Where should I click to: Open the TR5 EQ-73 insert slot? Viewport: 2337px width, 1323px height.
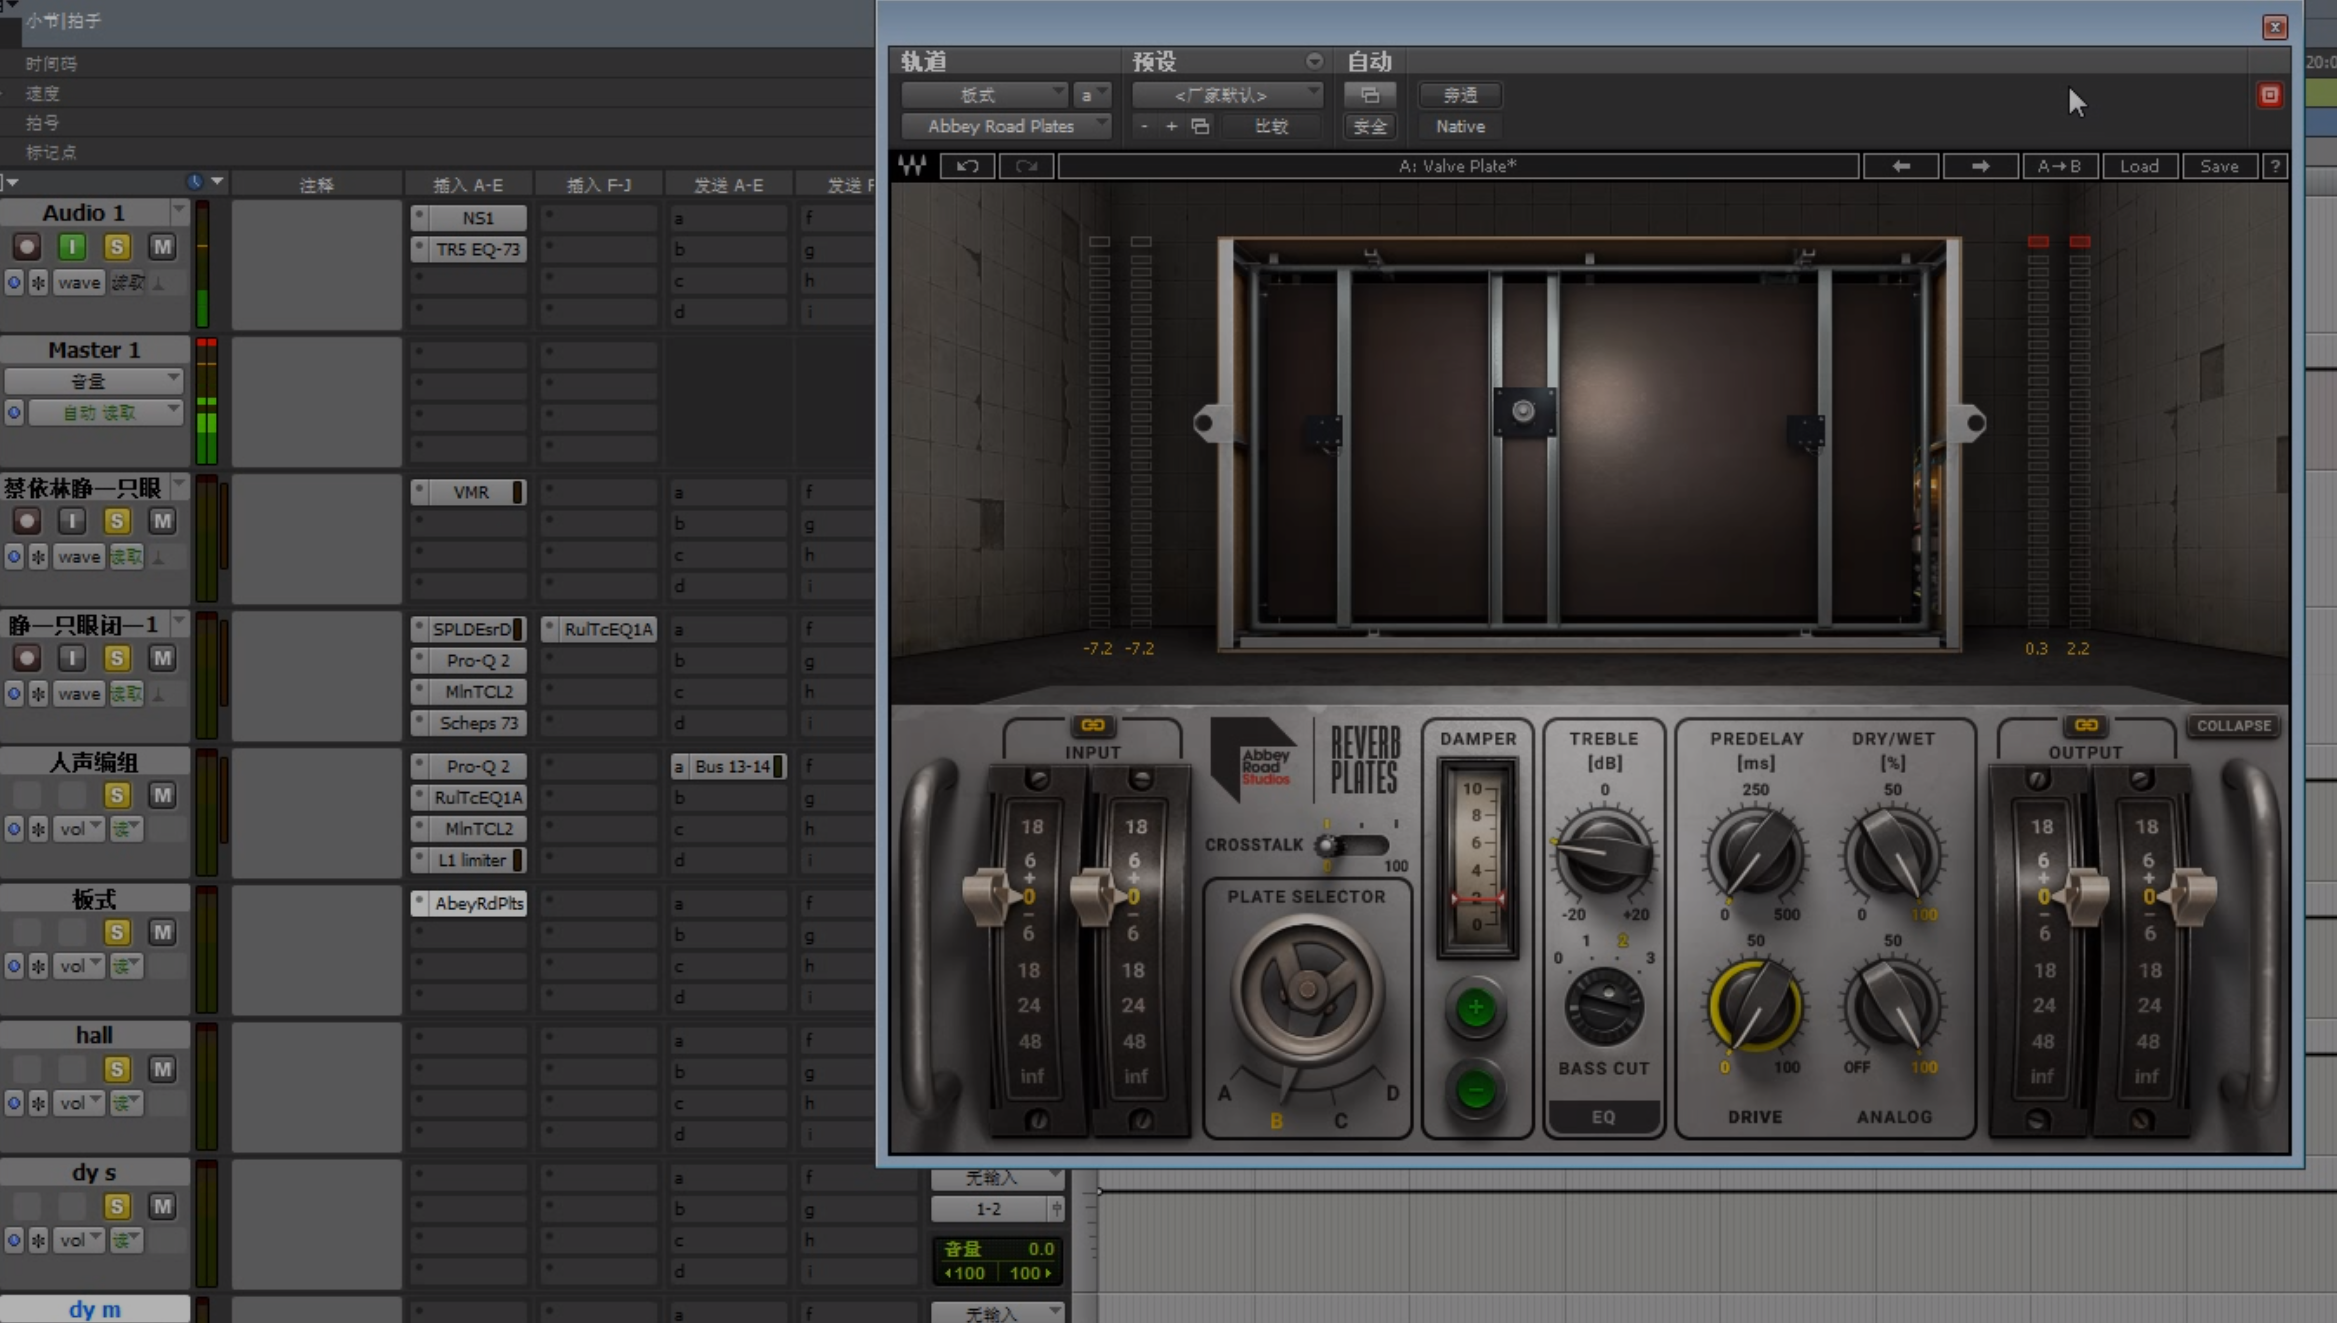(477, 249)
